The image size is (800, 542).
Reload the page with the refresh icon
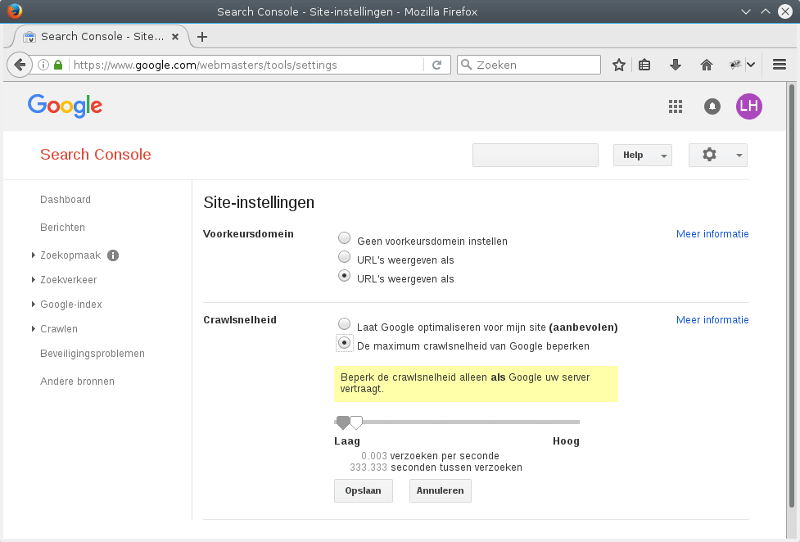[437, 65]
